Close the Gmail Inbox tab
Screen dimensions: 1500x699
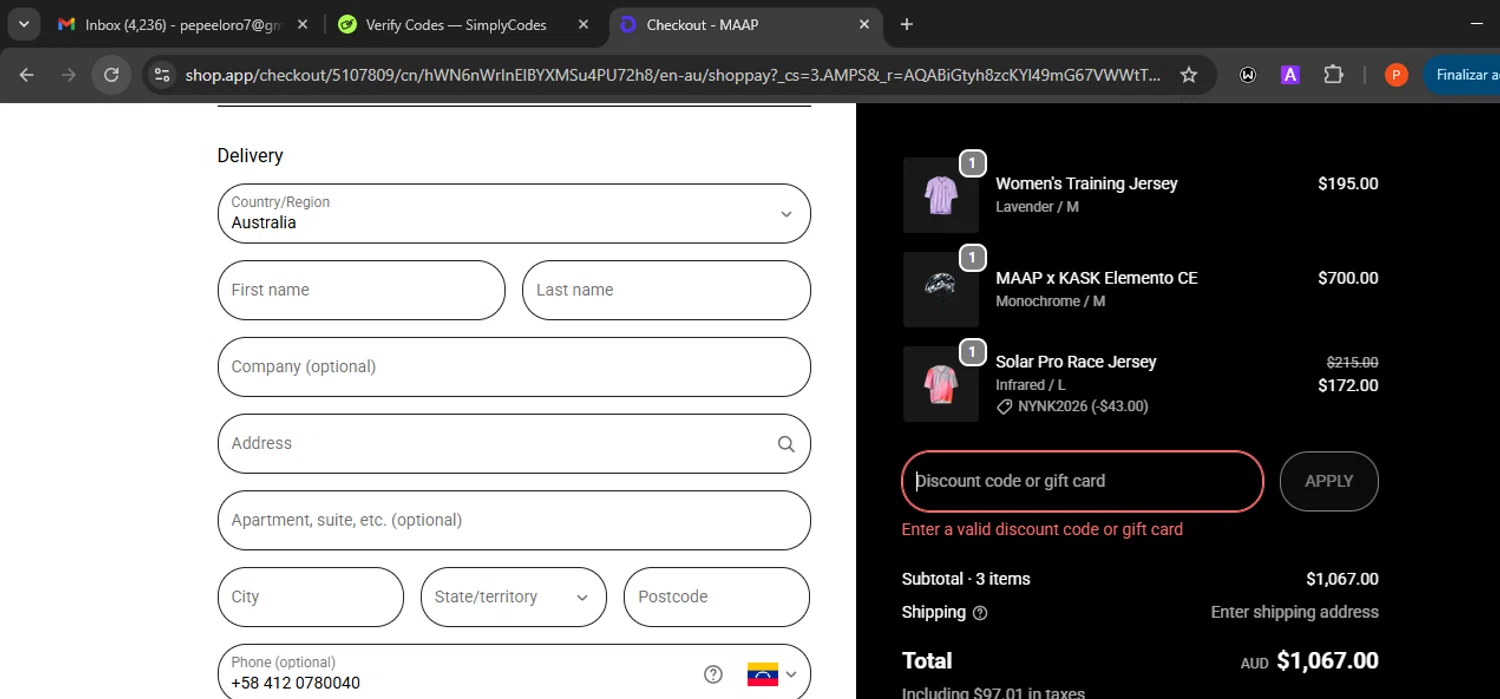coord(303,25)
